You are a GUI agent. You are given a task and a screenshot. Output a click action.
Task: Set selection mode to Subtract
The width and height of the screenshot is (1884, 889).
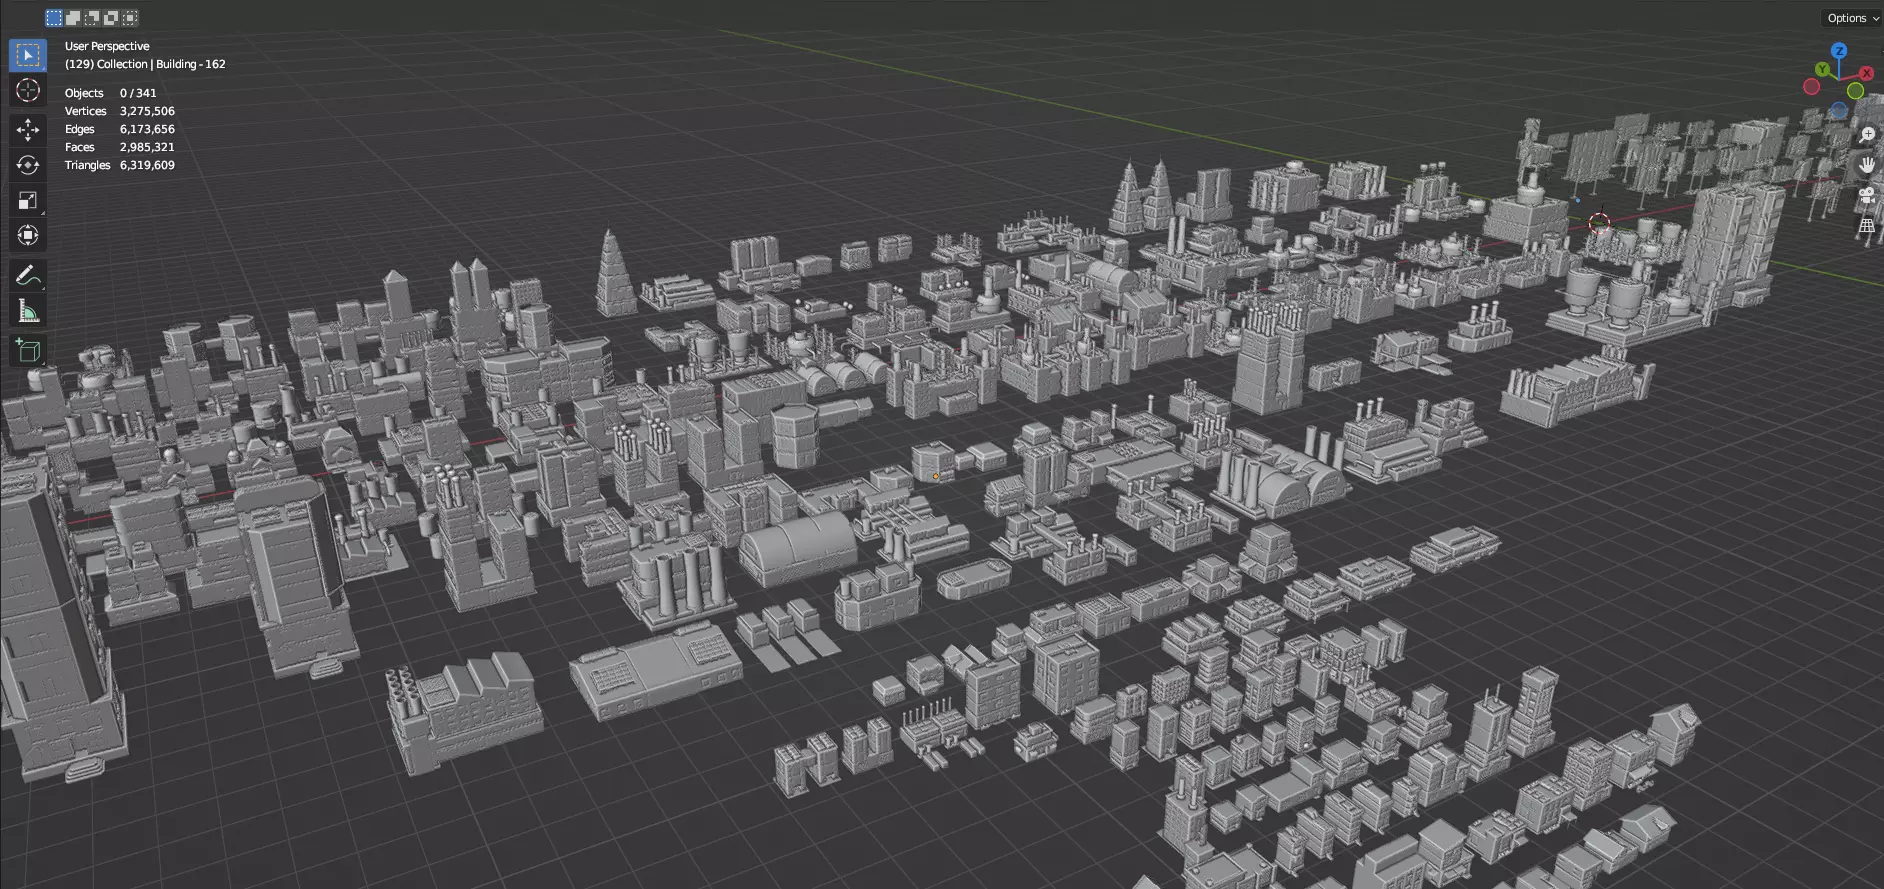92,18
